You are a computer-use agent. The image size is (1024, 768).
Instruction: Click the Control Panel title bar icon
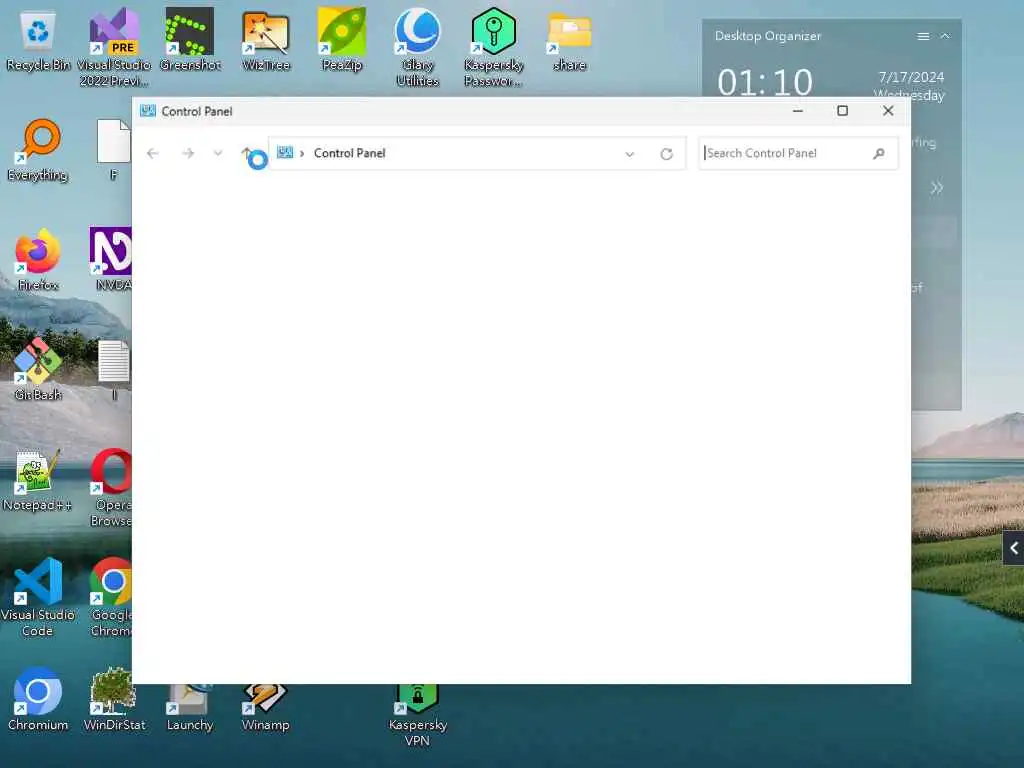click(148, 111)
